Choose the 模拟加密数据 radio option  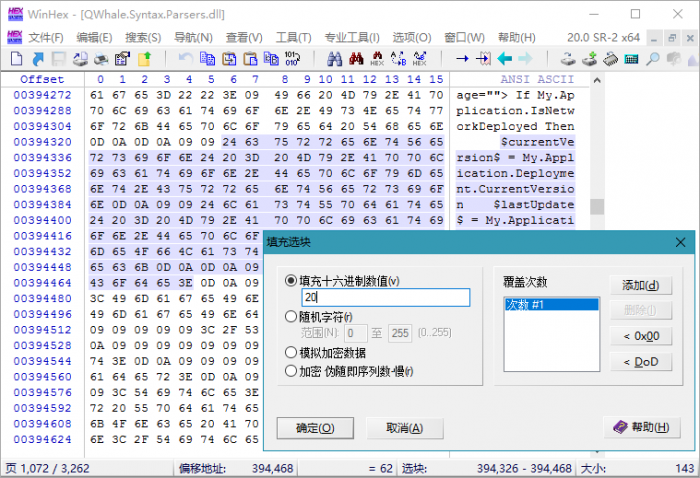click(x=291, y=352)
